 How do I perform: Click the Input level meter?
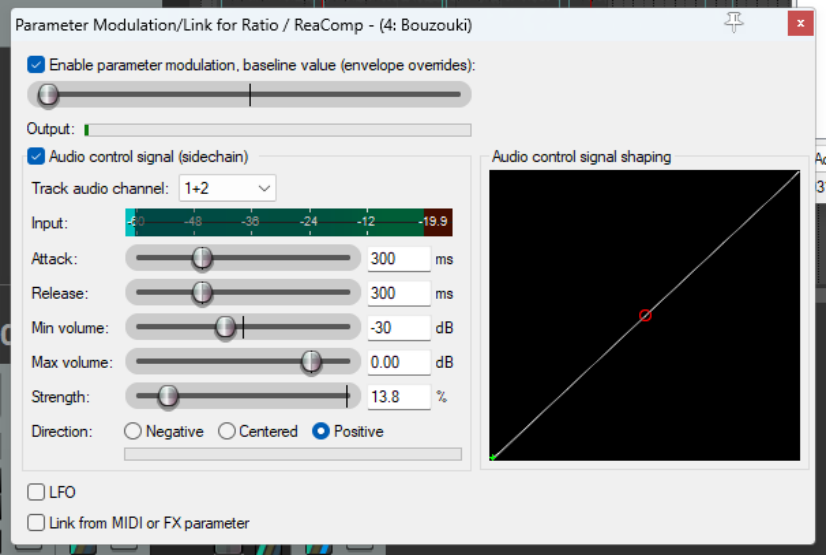click(289, 222)
